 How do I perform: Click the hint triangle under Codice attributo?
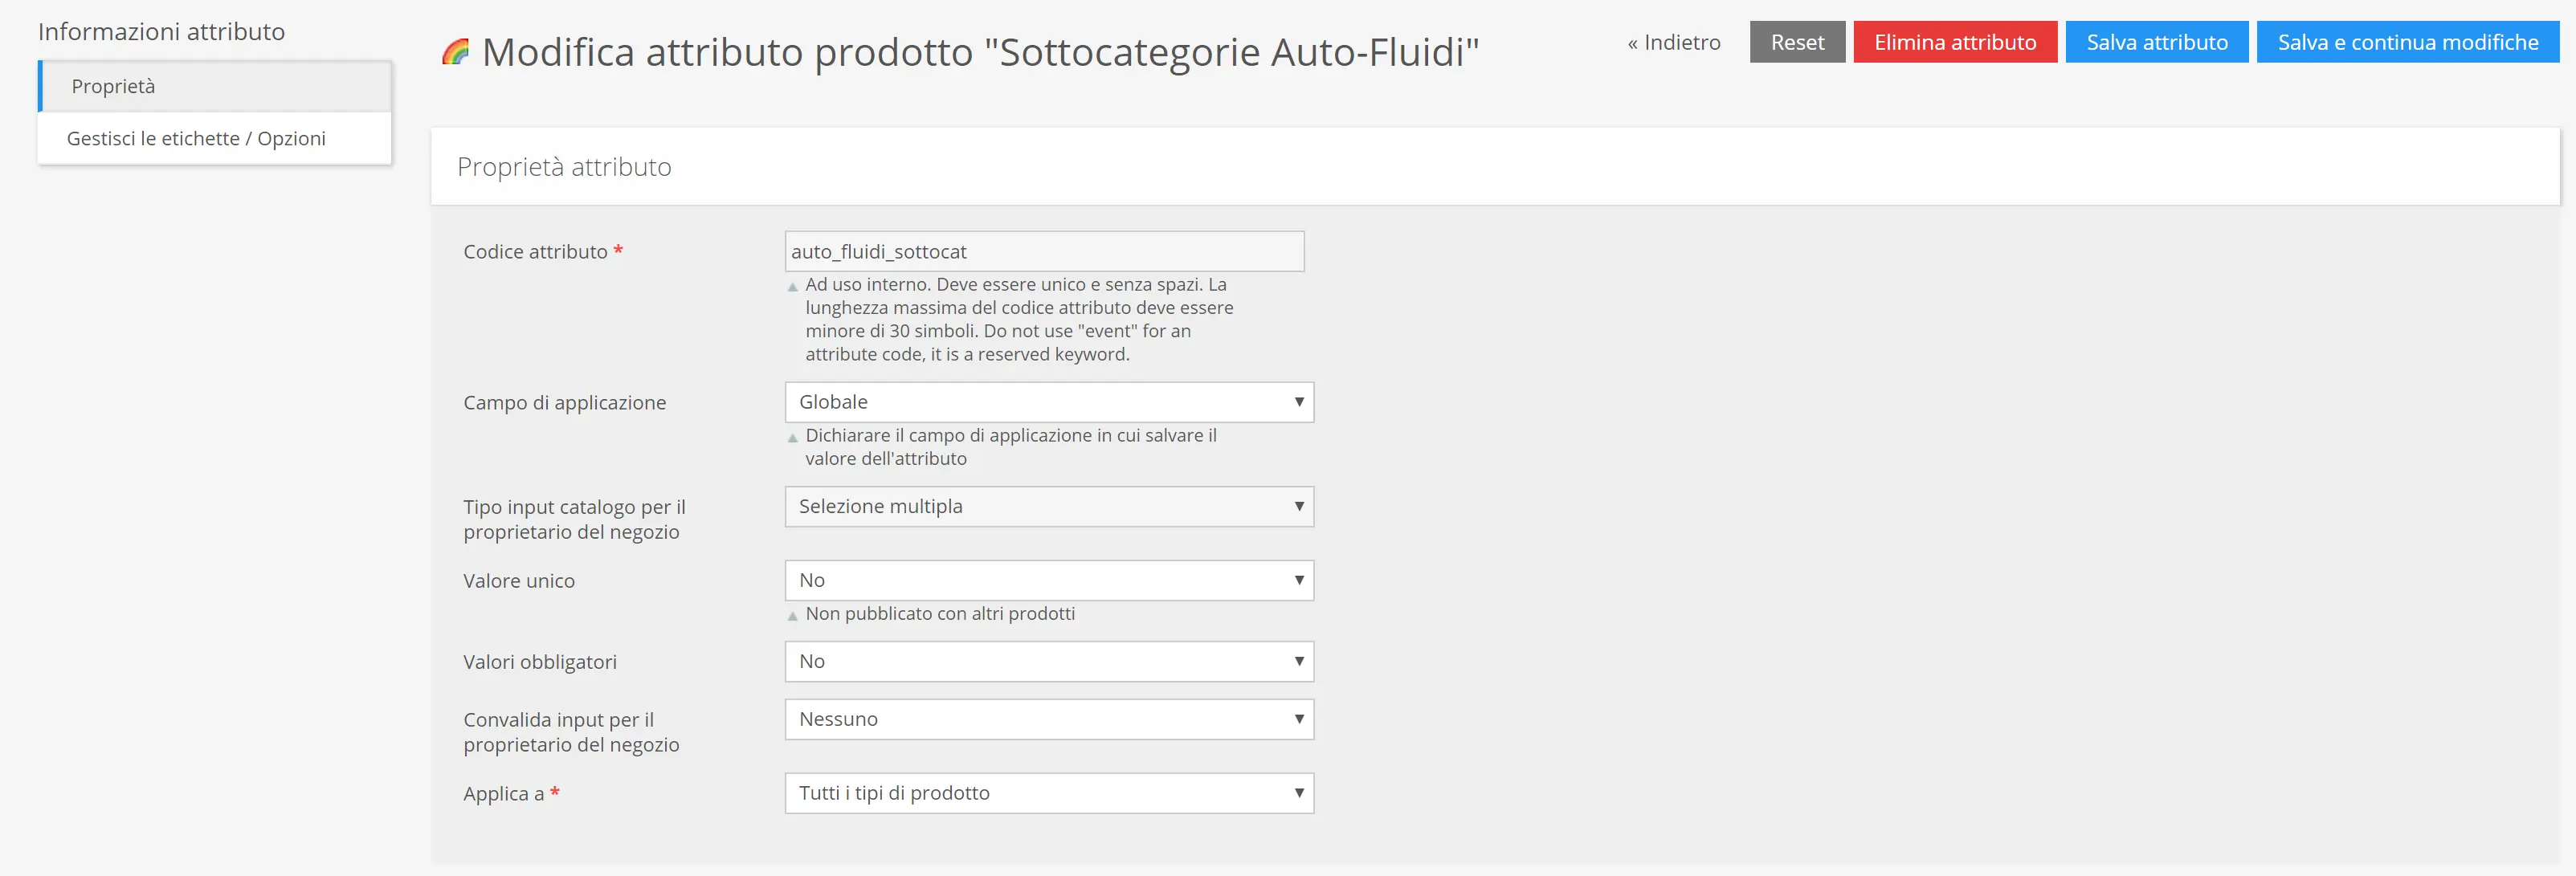pyautogui.click(x=793, y=287)
